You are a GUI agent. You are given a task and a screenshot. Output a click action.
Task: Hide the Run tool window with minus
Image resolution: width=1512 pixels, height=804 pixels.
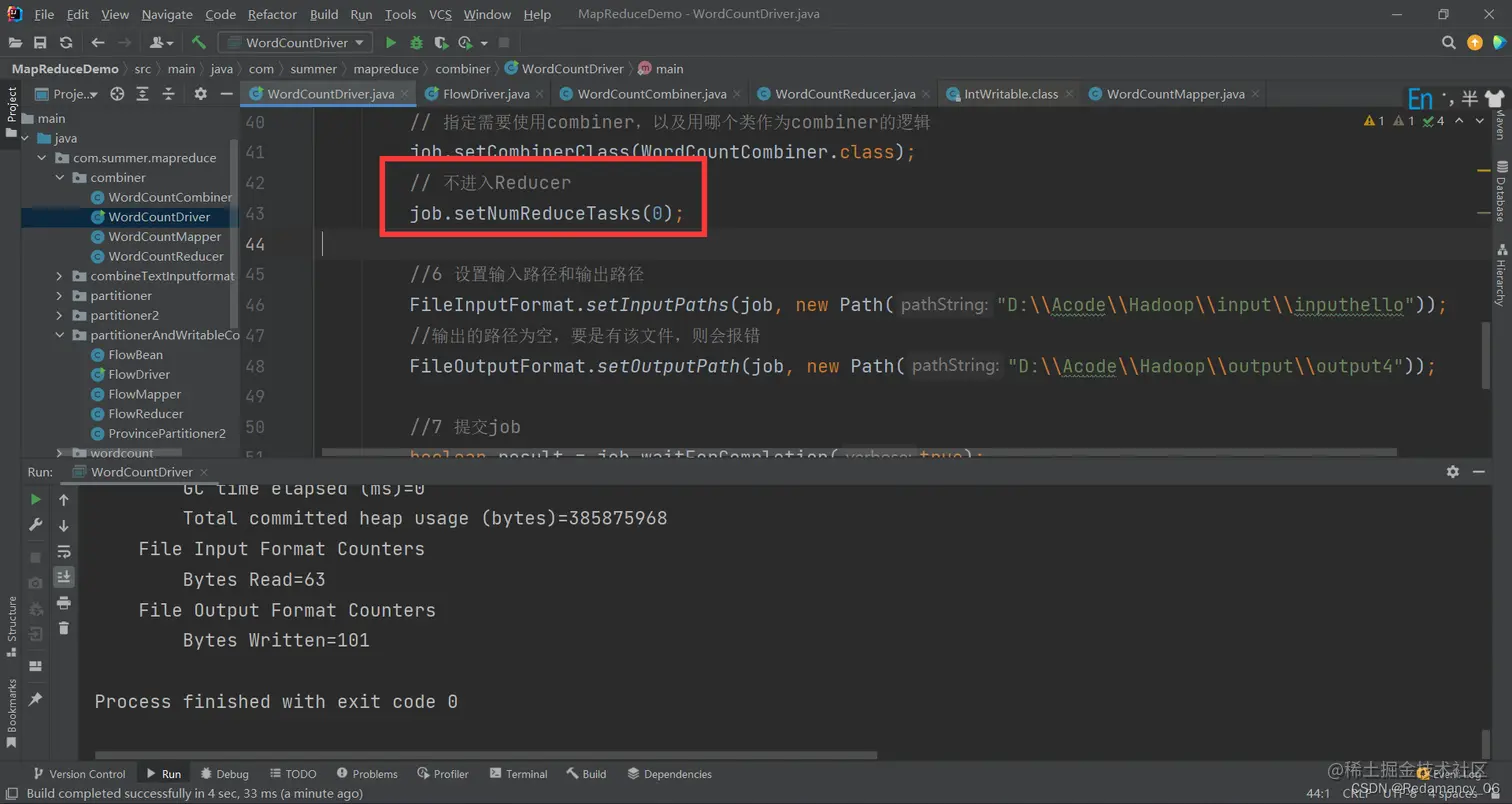(x=1481, y=472)
